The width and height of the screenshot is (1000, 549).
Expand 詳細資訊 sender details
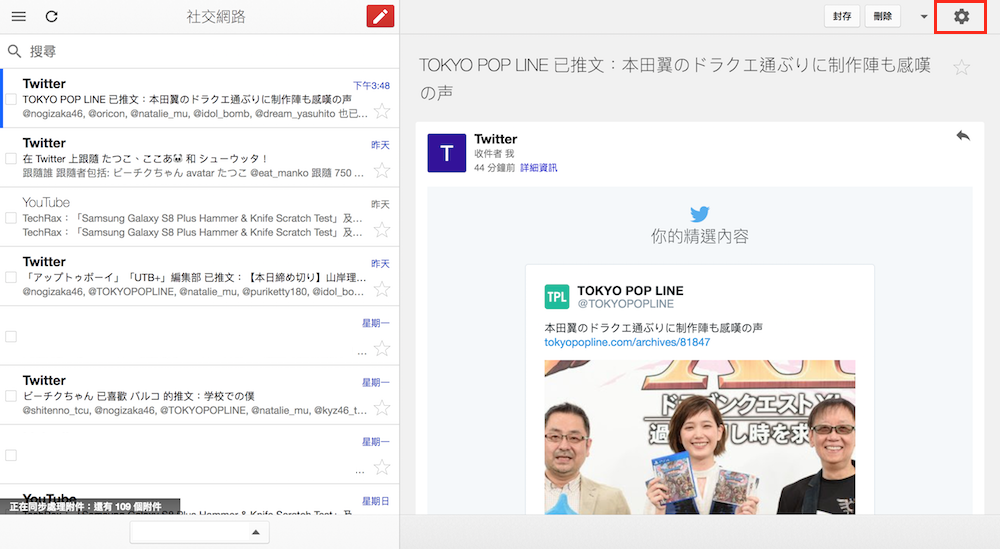538,168
